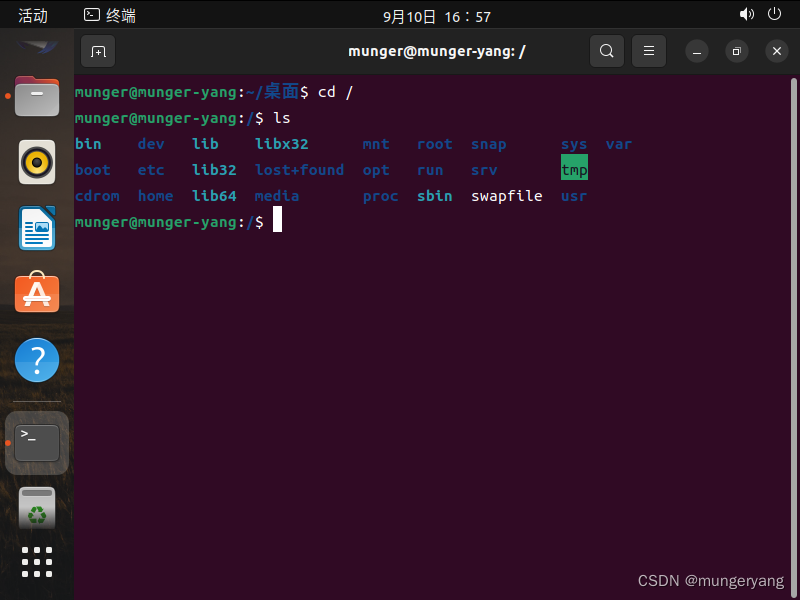The height and width of the screenshot is (600, 800).
Task: Click the 'sys' directory name
Action: coord(574,145)
